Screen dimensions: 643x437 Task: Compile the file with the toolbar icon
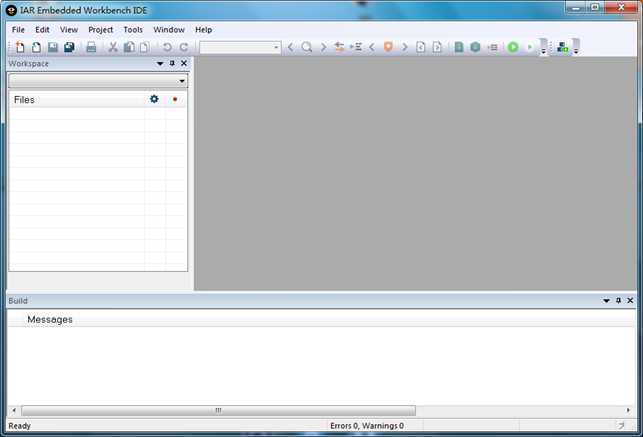(x=459, y=47)
